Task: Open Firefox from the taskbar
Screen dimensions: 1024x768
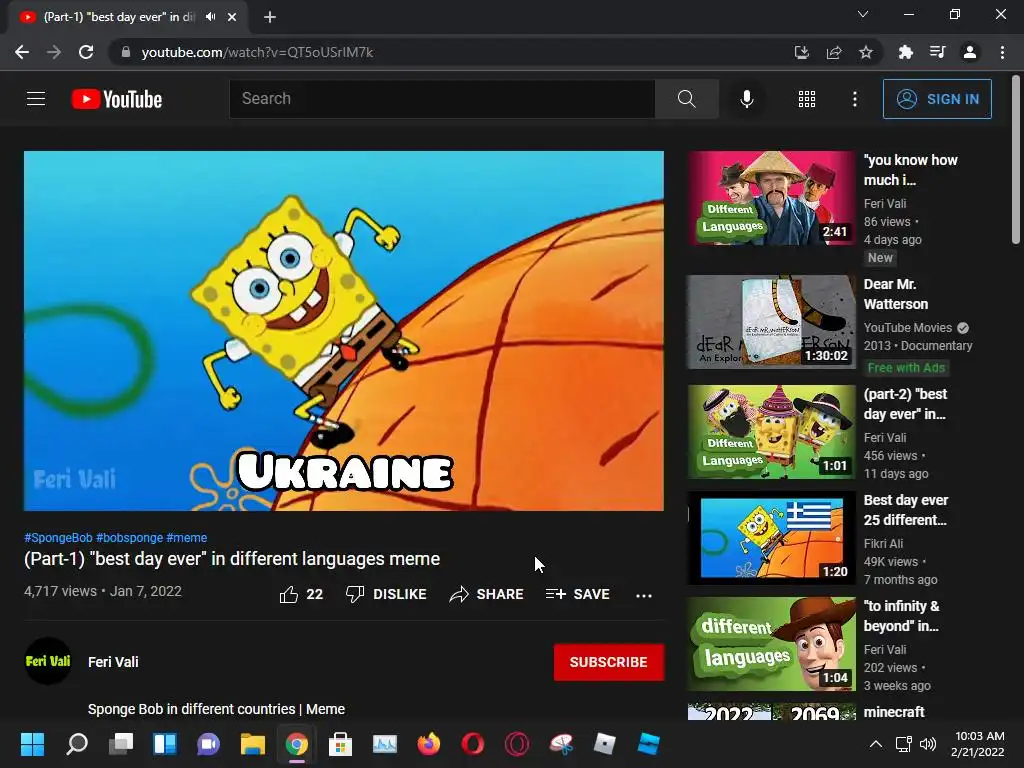Action: [x=428, y=744]
